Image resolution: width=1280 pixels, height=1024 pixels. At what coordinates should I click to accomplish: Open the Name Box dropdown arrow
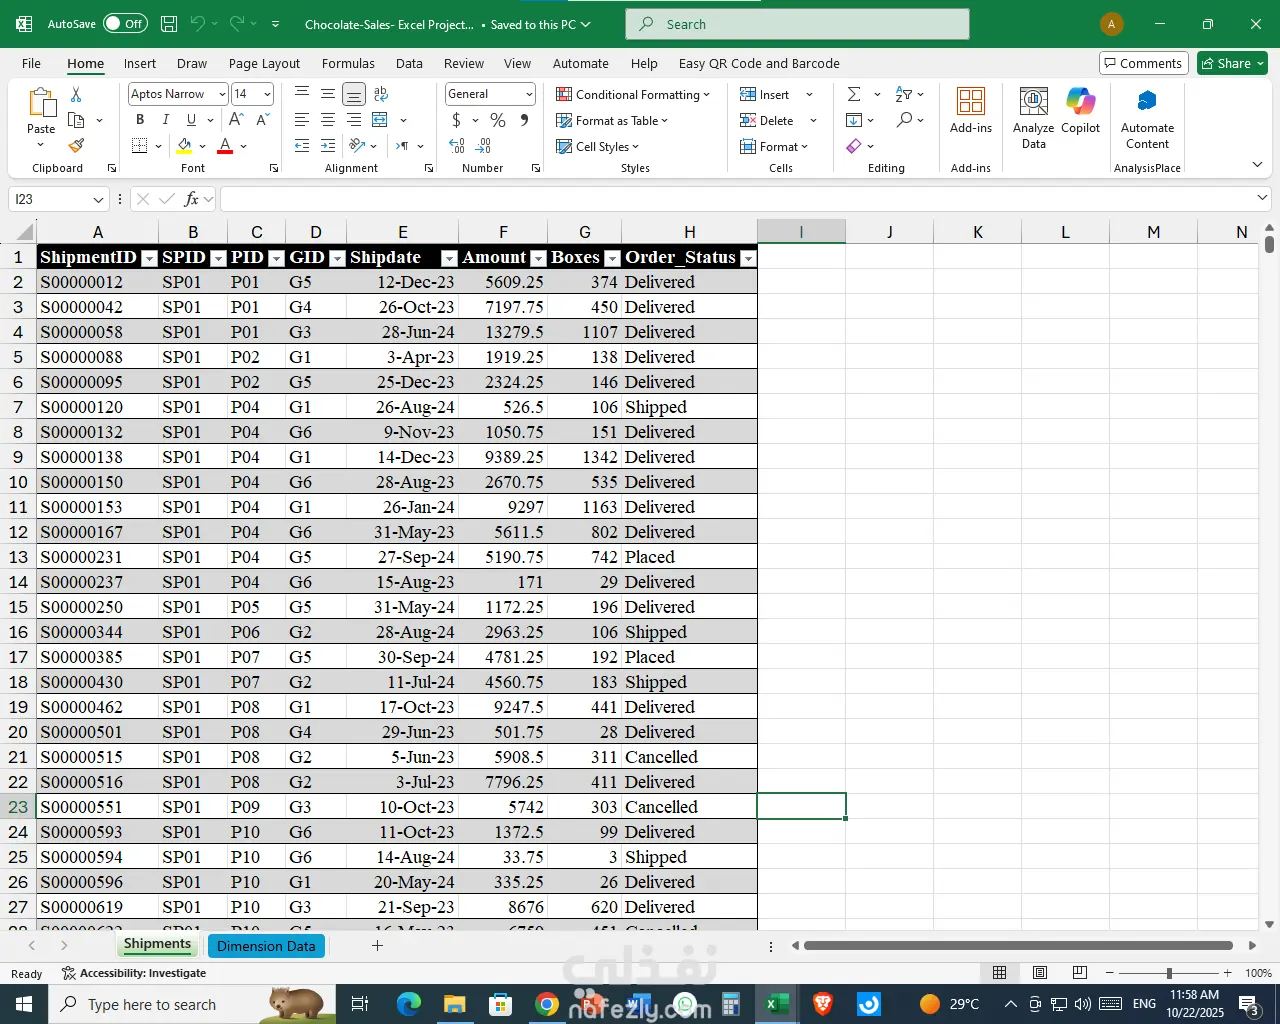click(x=98, y=199)
